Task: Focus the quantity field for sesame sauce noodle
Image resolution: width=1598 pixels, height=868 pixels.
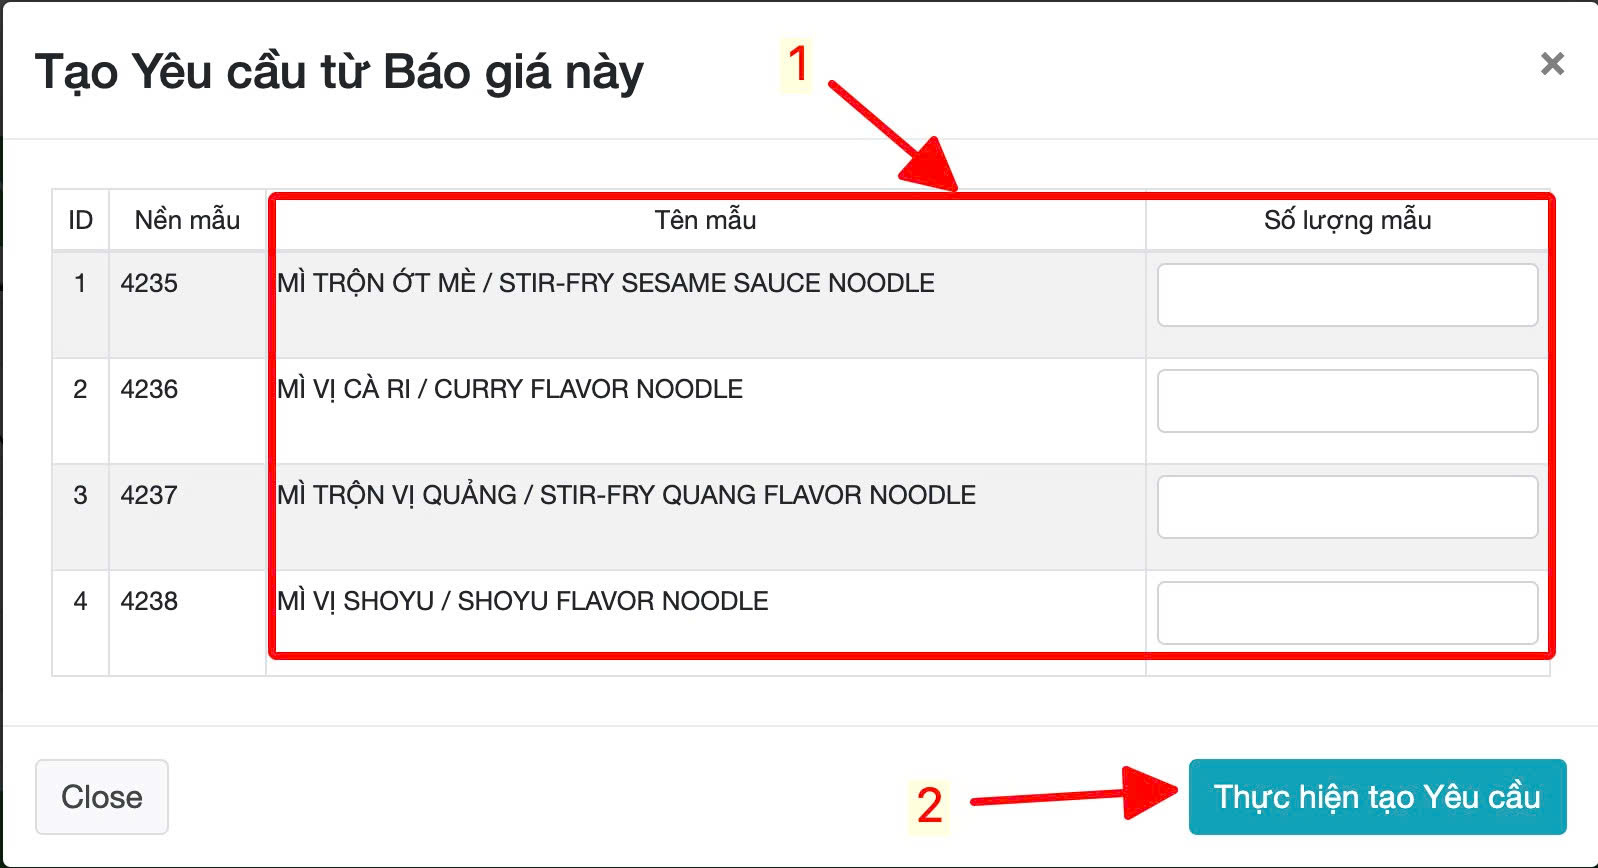Action: tap(1346, 295)
